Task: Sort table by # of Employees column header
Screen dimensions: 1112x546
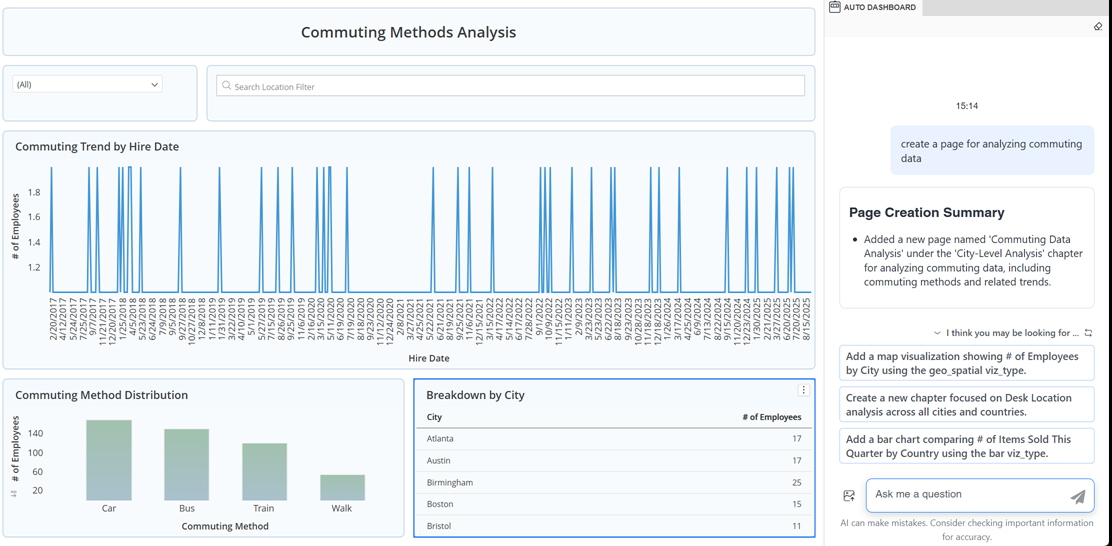Action: point(770,417)
